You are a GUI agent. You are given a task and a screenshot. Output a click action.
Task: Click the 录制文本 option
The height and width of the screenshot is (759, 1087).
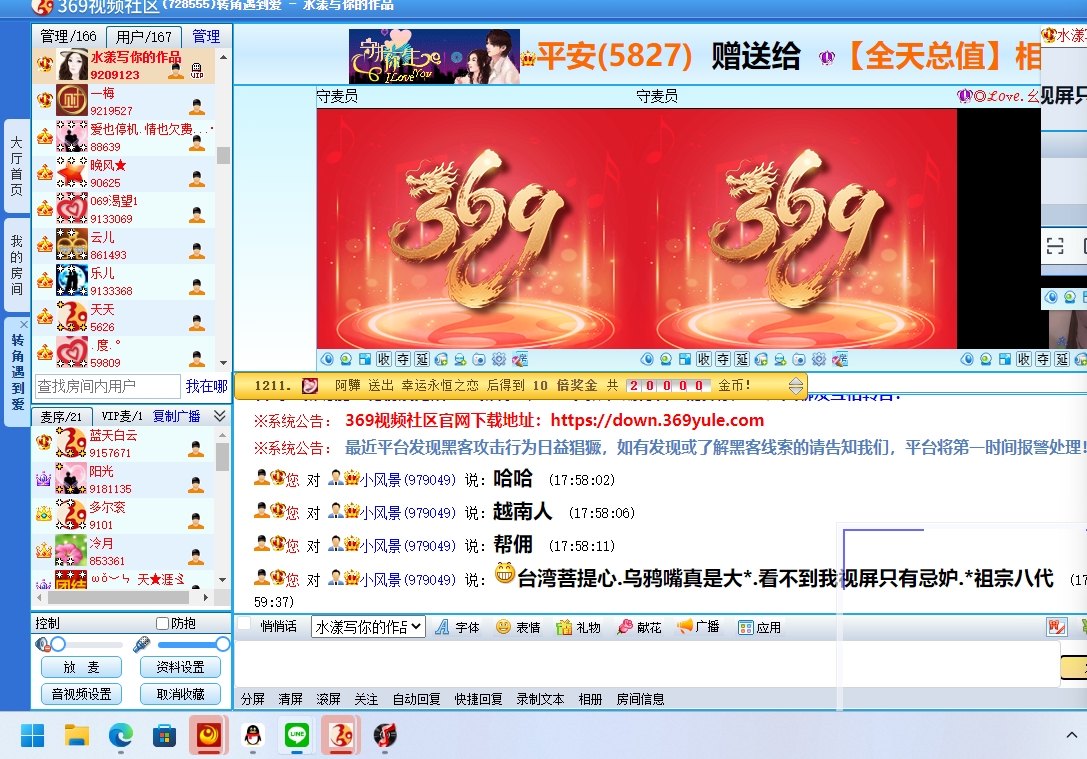point(540,699)
